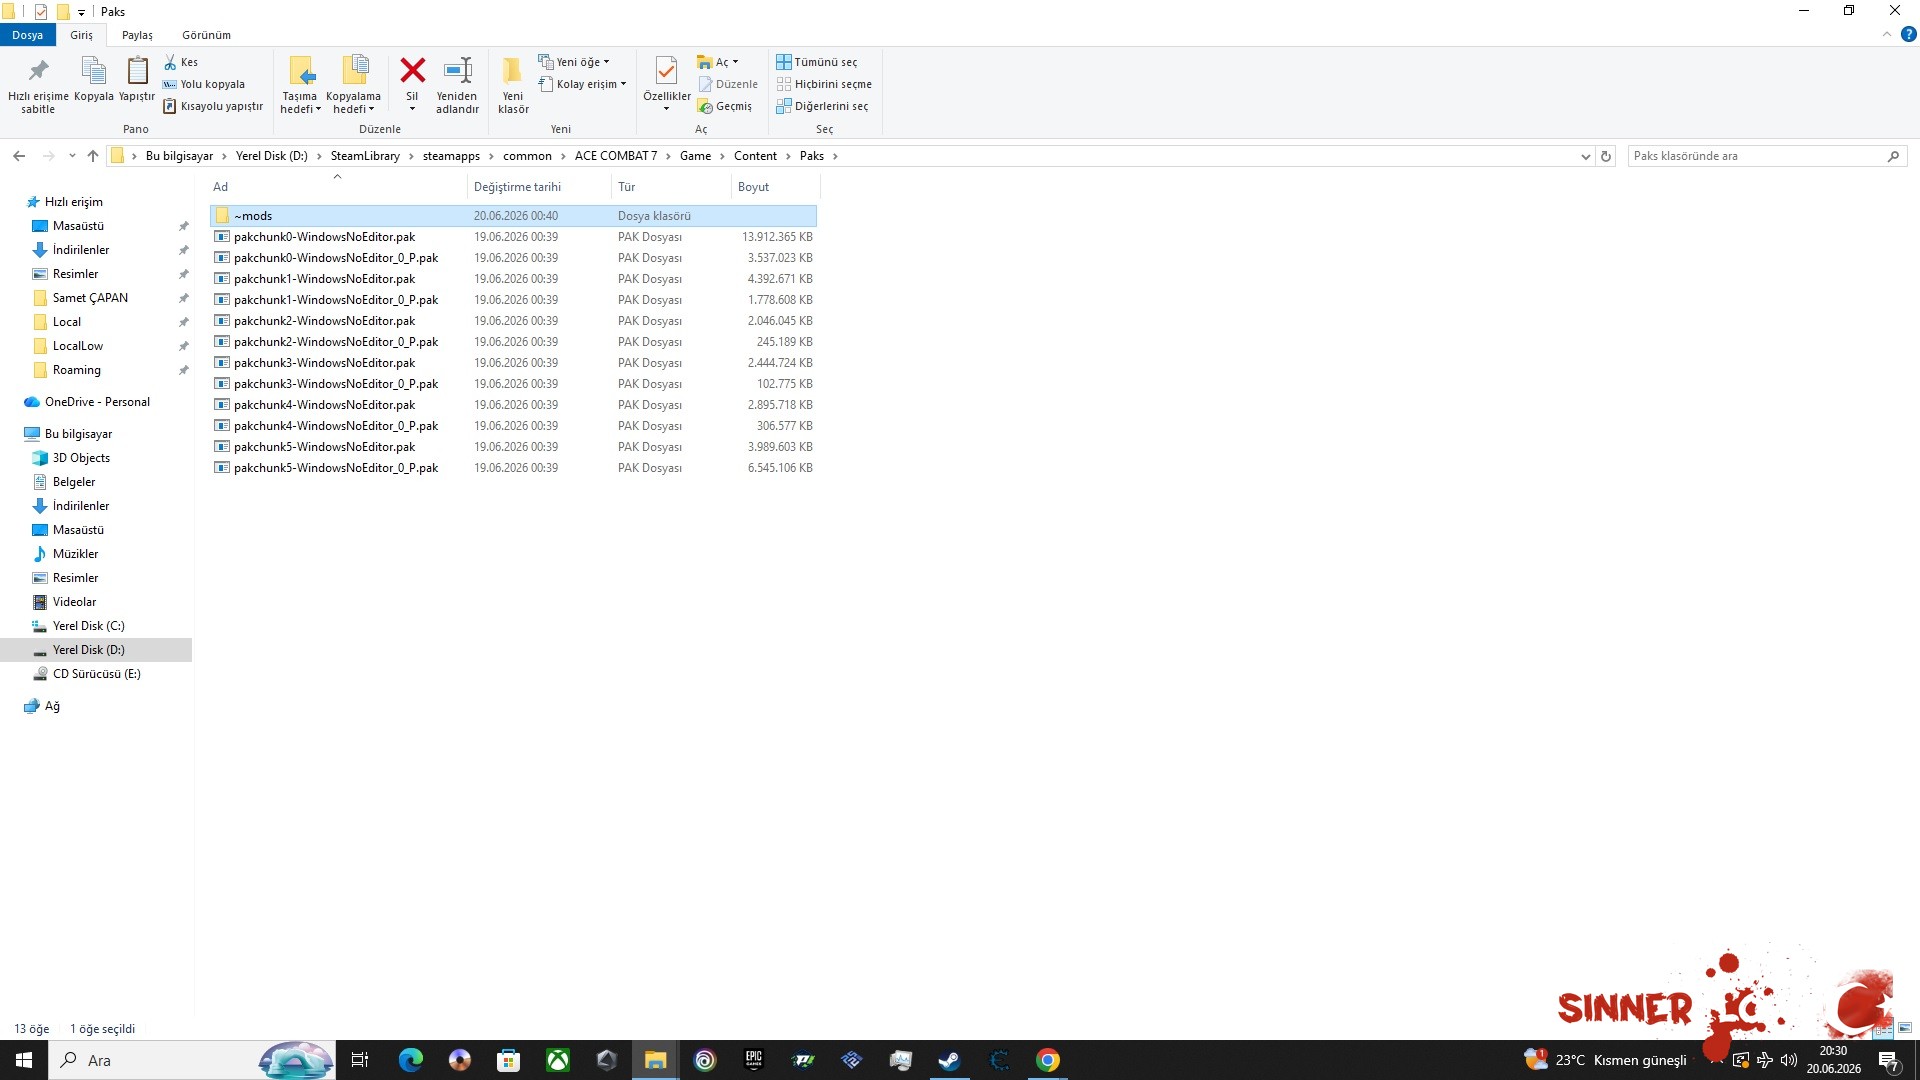Go back with the back arrow

point(19,156)
